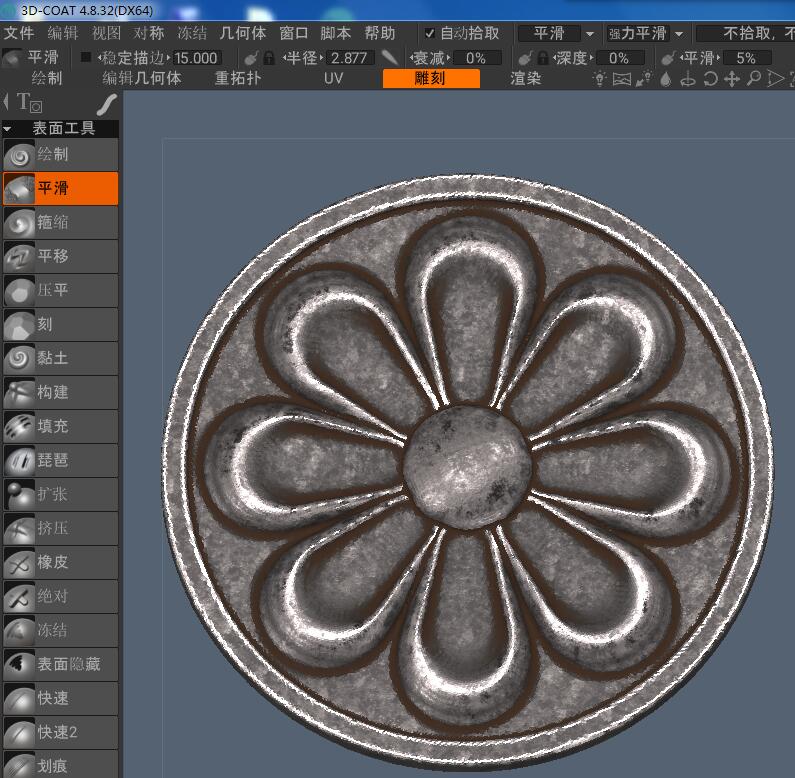Click the brush falloff profile icon

[x=390, y=57]
